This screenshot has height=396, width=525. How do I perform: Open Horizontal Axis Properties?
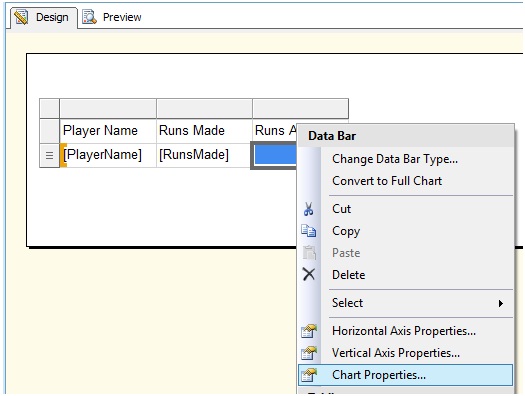click(x=405, y=331)
